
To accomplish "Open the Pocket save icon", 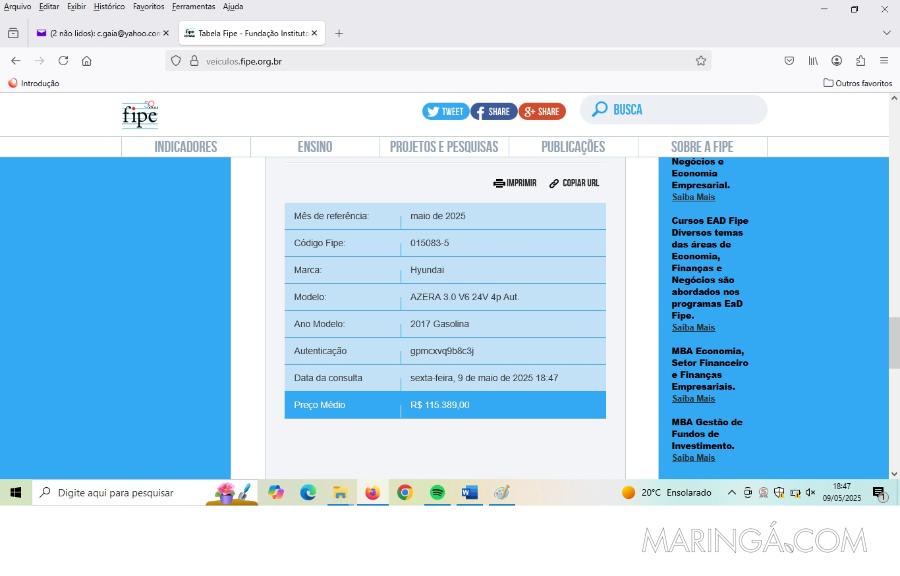I will (x=789, y=61).
